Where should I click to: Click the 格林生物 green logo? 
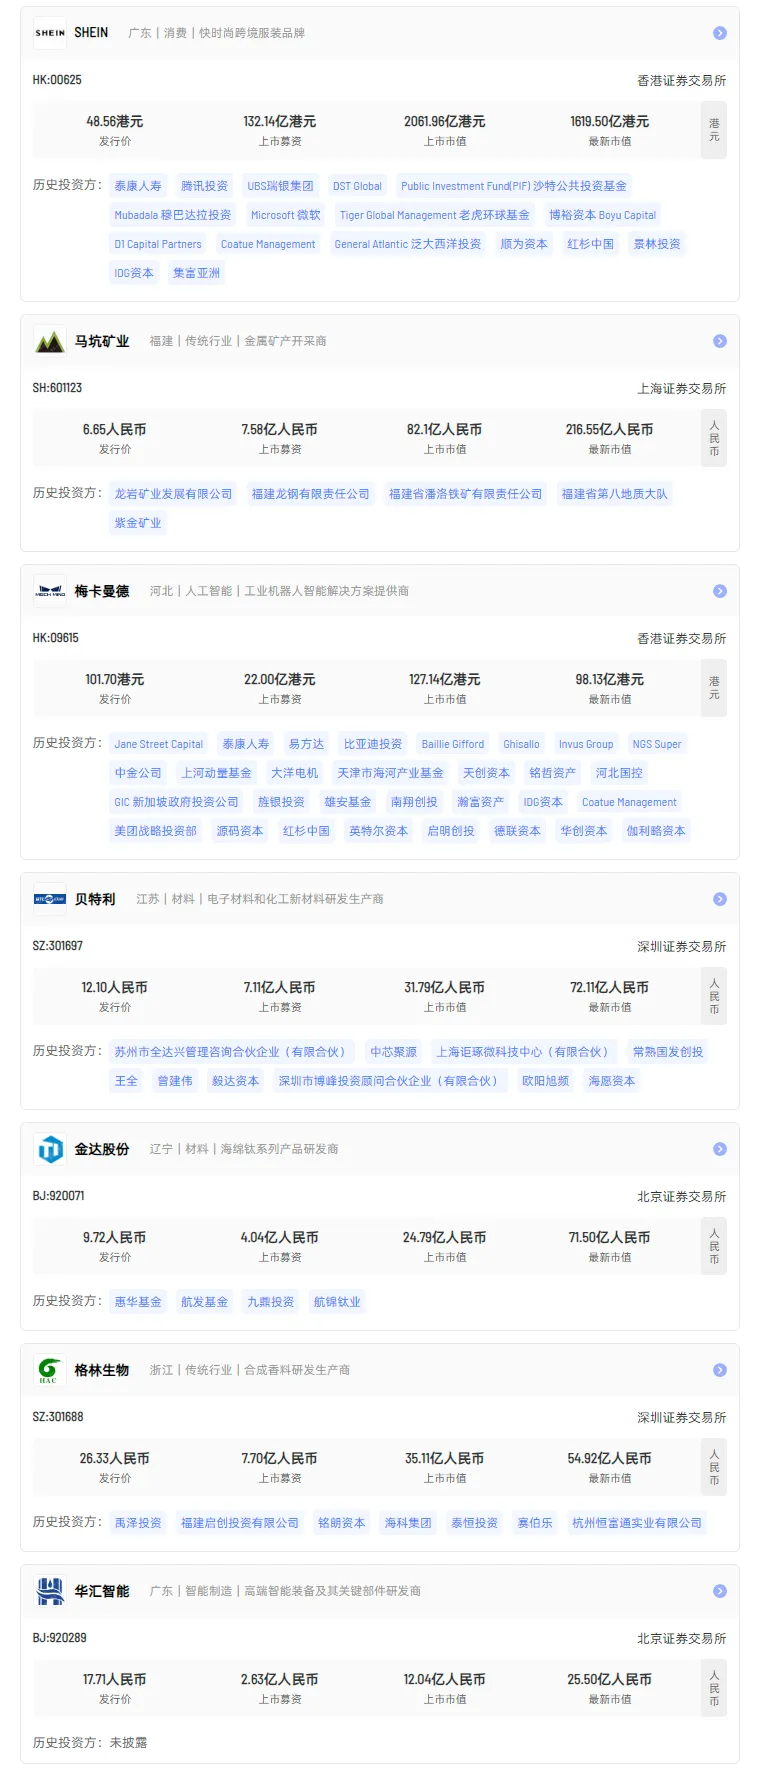coord(50,1370)
